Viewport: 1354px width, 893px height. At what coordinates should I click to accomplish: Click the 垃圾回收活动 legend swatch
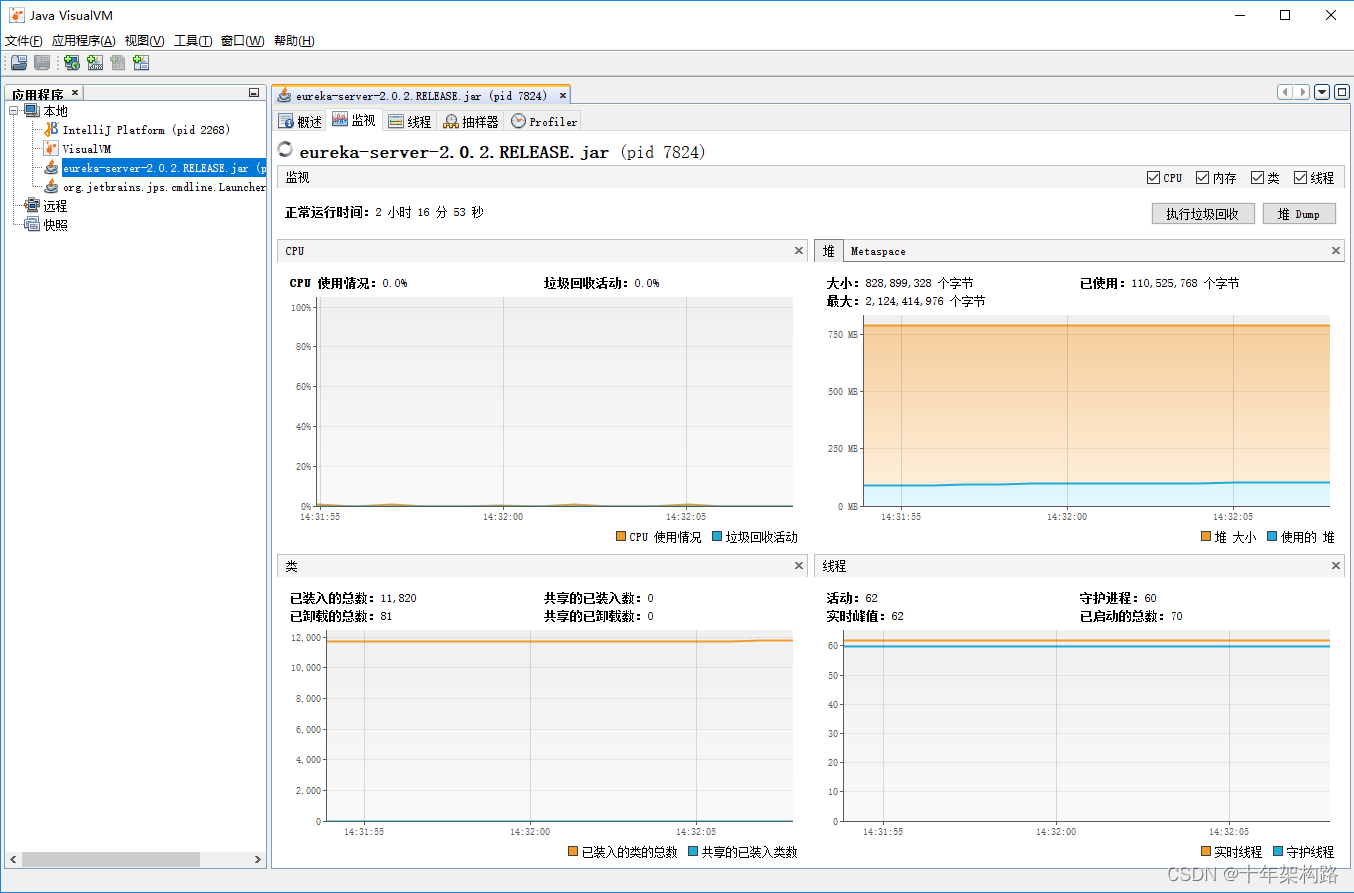click(x=718, y=537)
